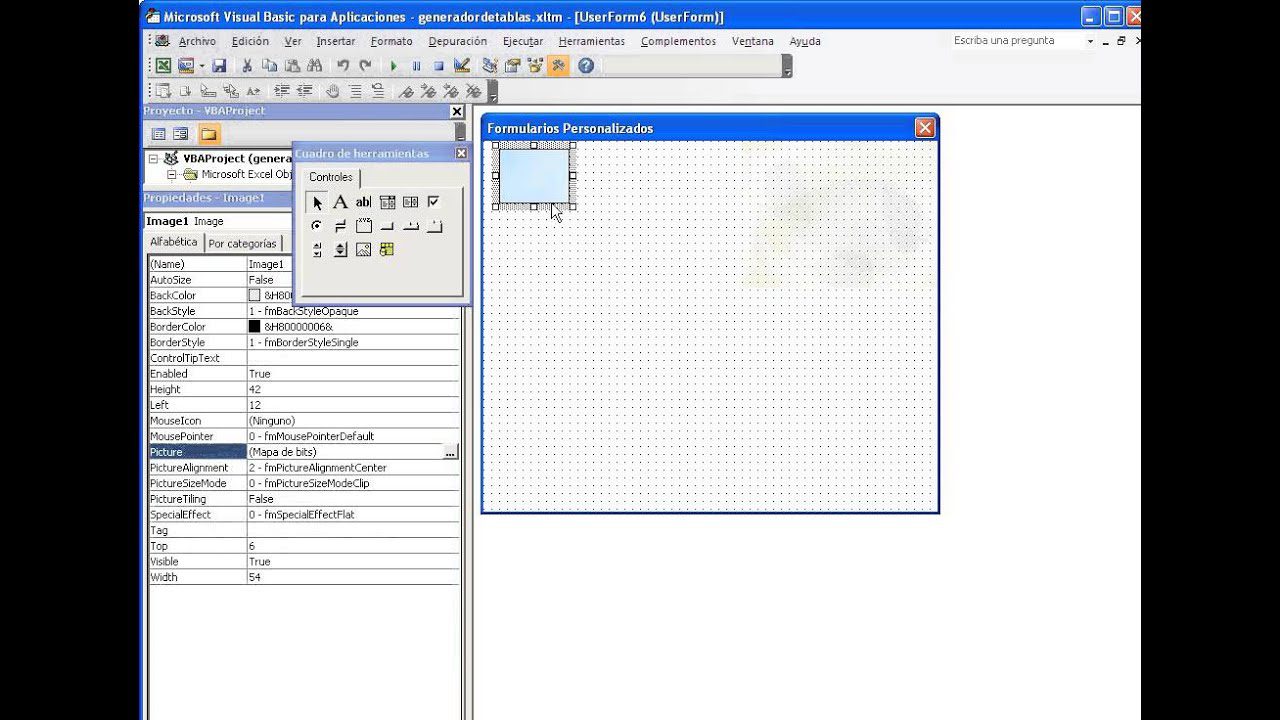This screenshot has width=1280, height=720.
Task: Choose the MultiPage control tool
Action: tap(434, 226)
